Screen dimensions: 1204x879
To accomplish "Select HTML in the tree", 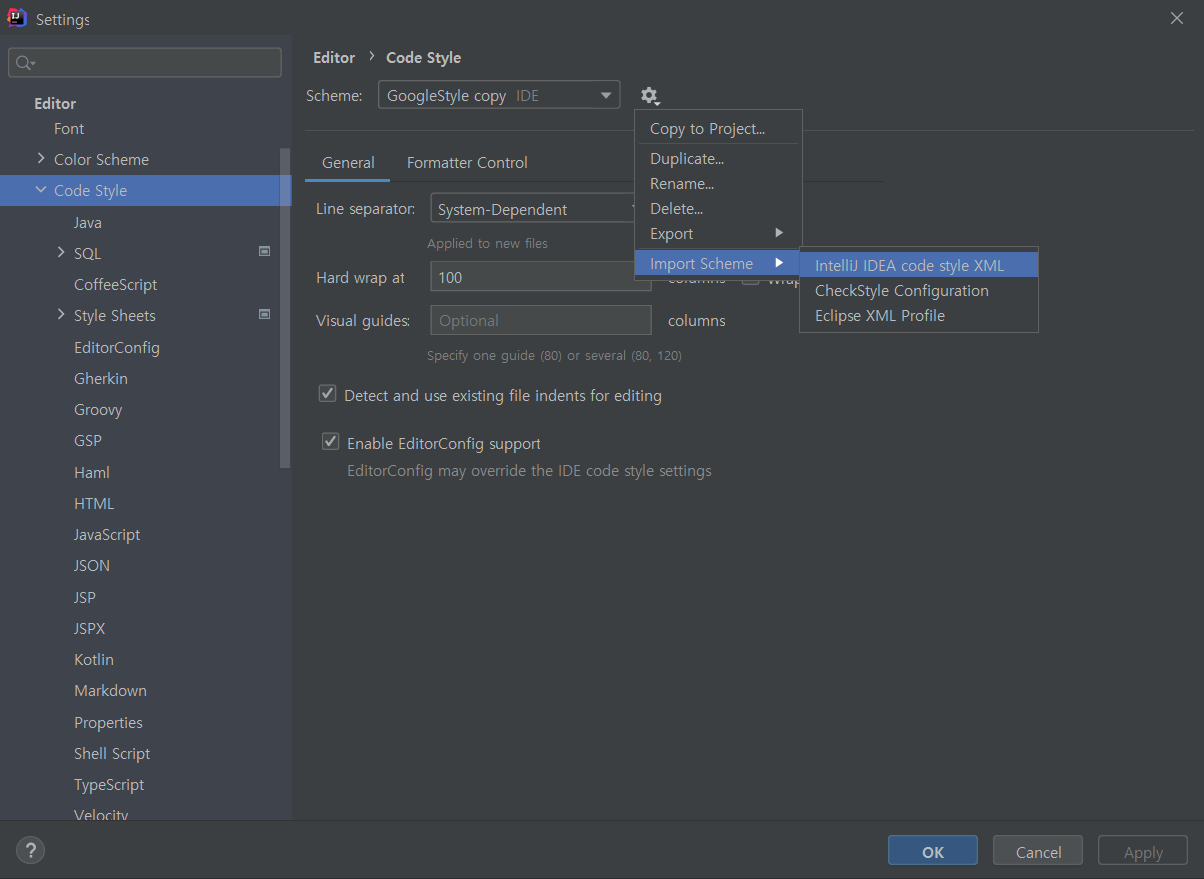I will click(94, 503).
